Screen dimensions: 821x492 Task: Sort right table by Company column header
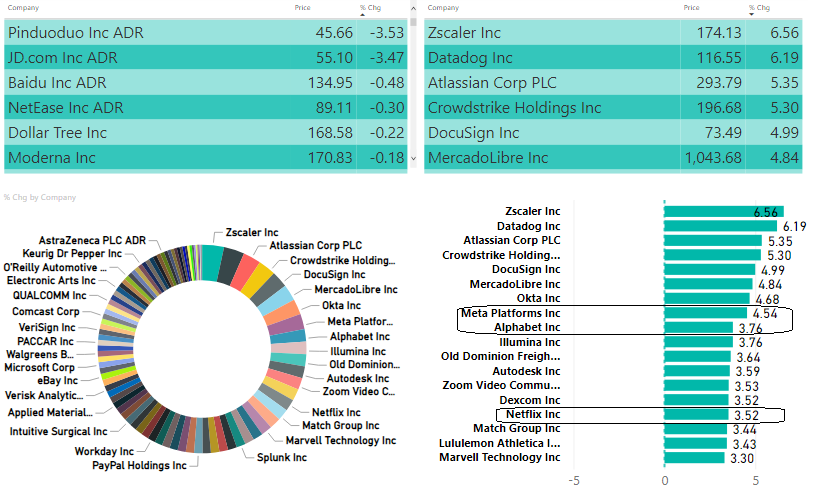click(443, 8)
